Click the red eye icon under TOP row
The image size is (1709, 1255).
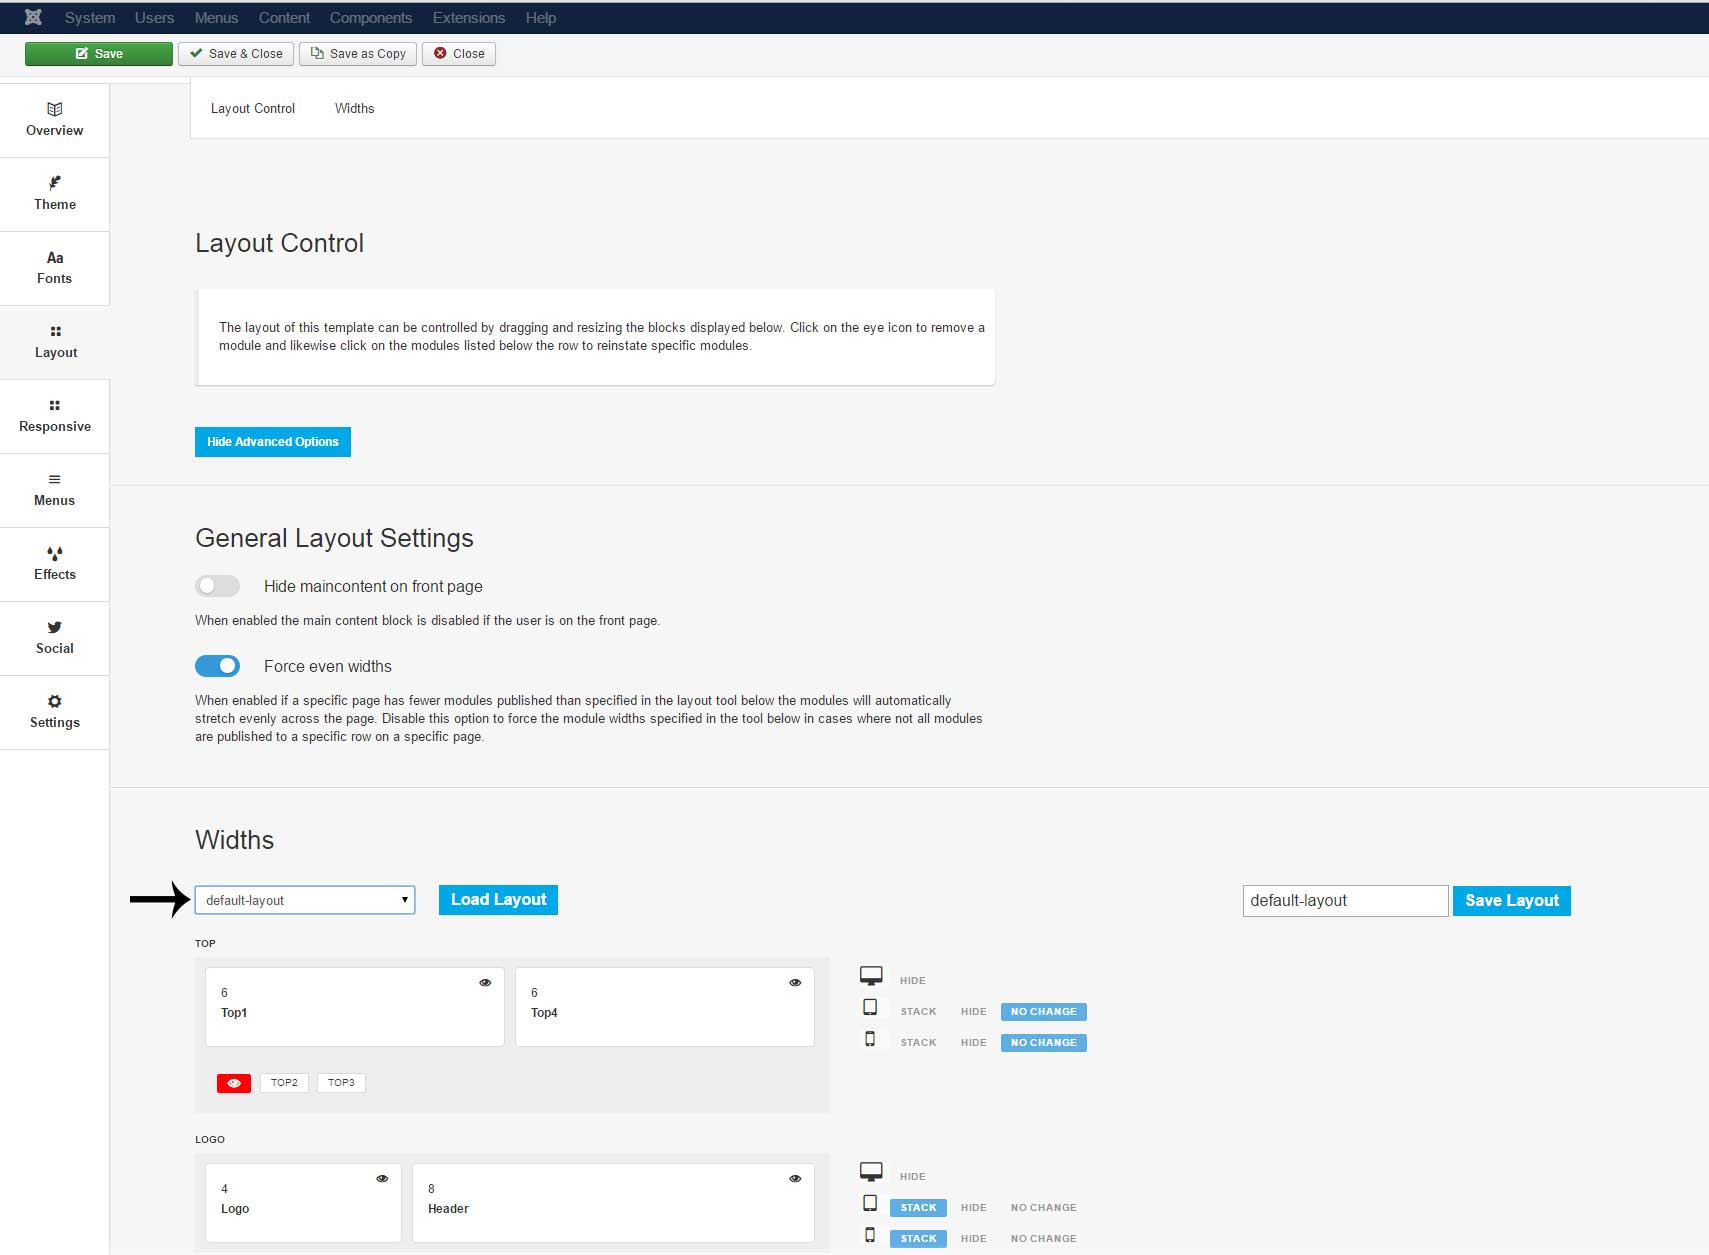234,1083
